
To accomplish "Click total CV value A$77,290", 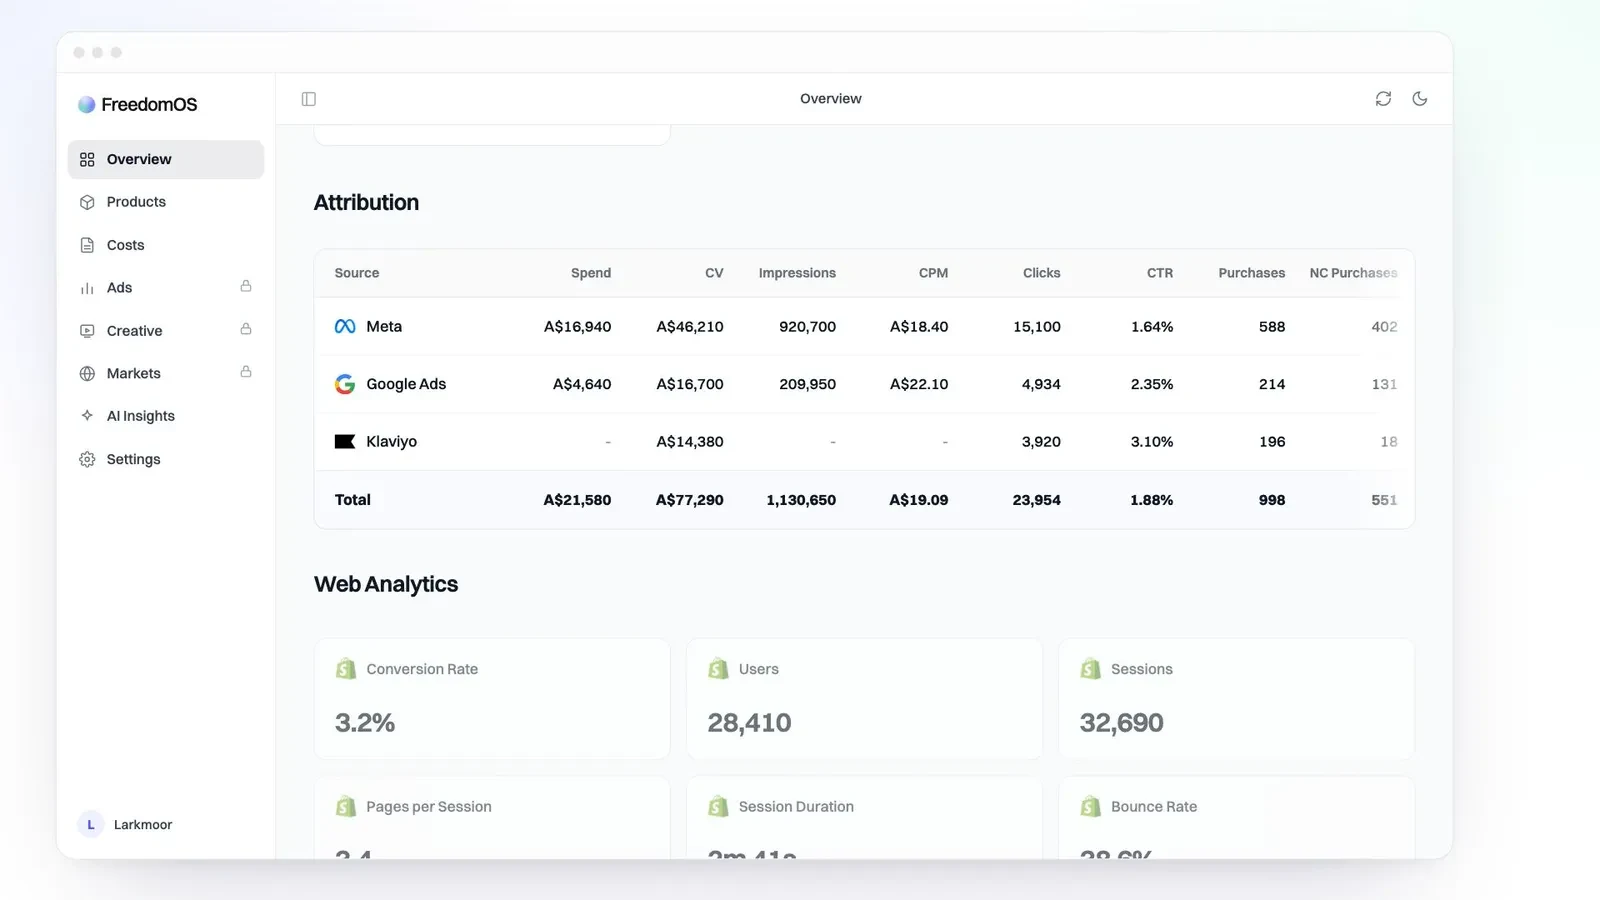I will click(x=689, y=500).
